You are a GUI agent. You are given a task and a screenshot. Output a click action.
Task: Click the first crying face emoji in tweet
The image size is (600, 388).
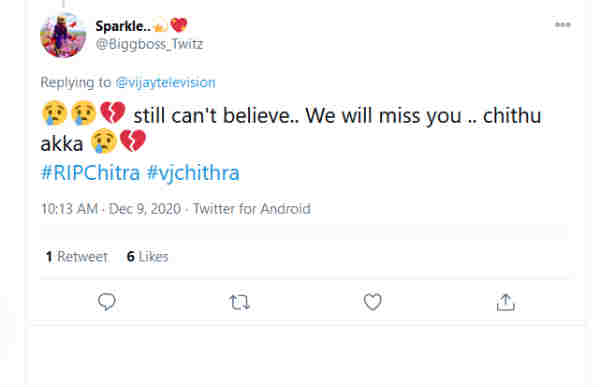point(55,113)
